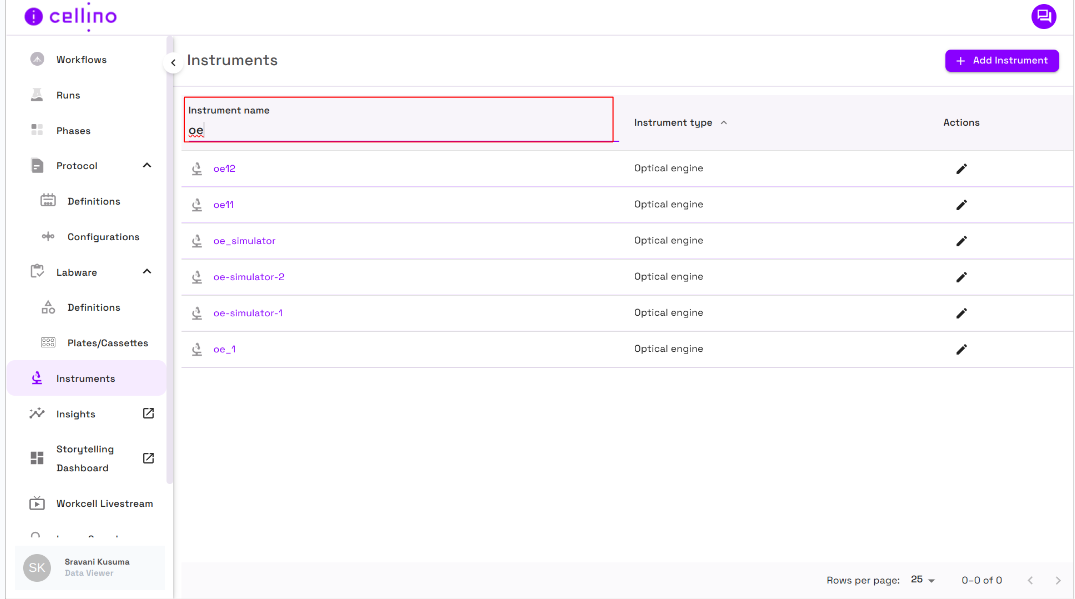1075x599 pixels.
Task: Open the chat feedback icon at top right
Action: 1043,16
